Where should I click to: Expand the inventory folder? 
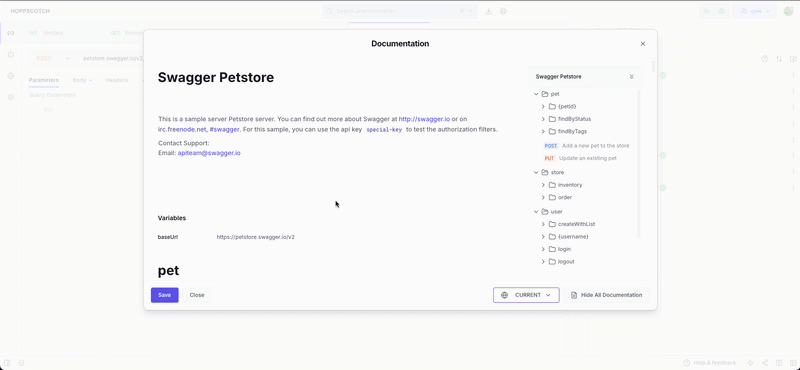(x=543, y=185)
